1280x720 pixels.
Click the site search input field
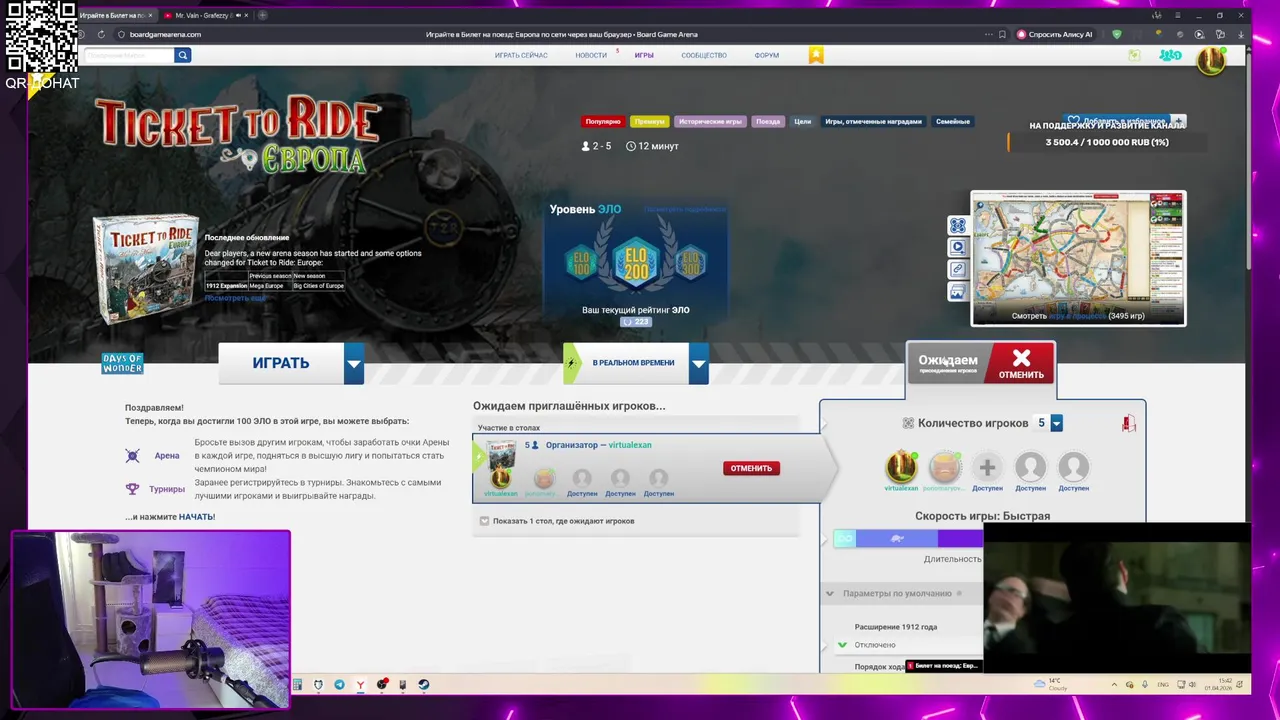tap(129, 55)
